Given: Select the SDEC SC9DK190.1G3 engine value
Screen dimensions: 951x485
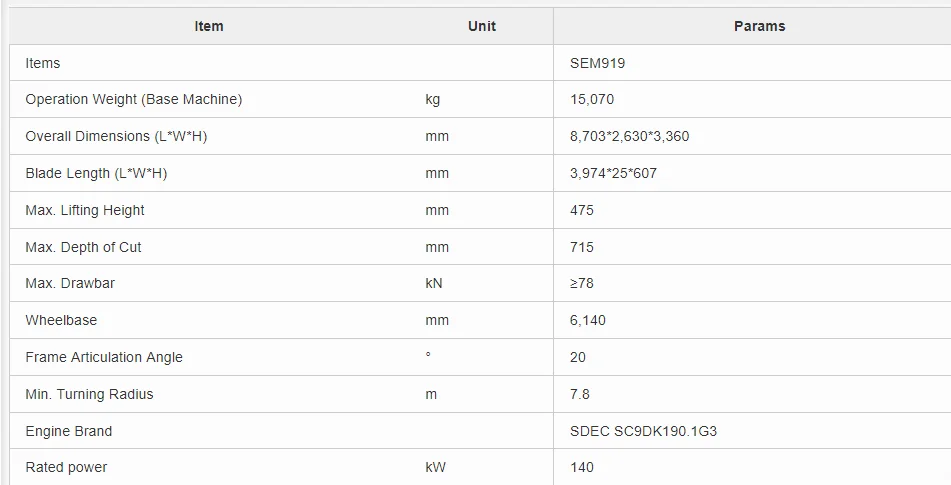Looking at the screenshot, I should click(643, 431).
